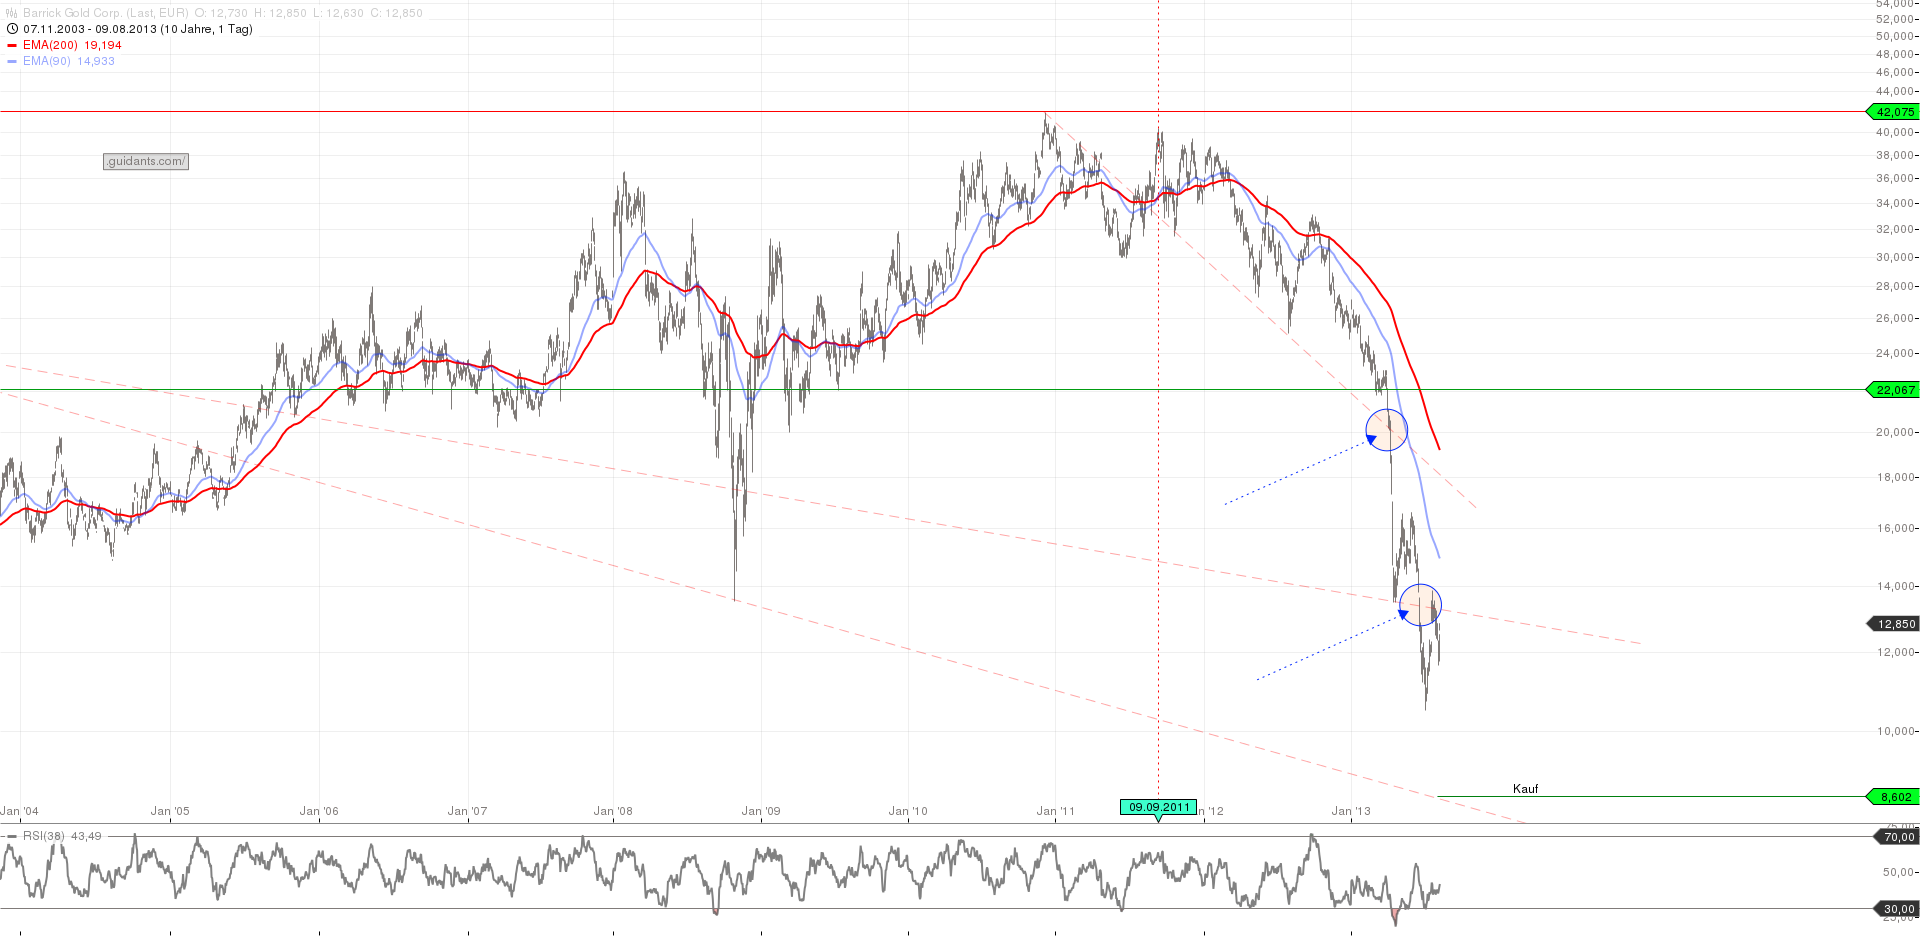Expand the 09.09.2011 date marker
Screen dimensions: 1920x936
point(1160,805)
